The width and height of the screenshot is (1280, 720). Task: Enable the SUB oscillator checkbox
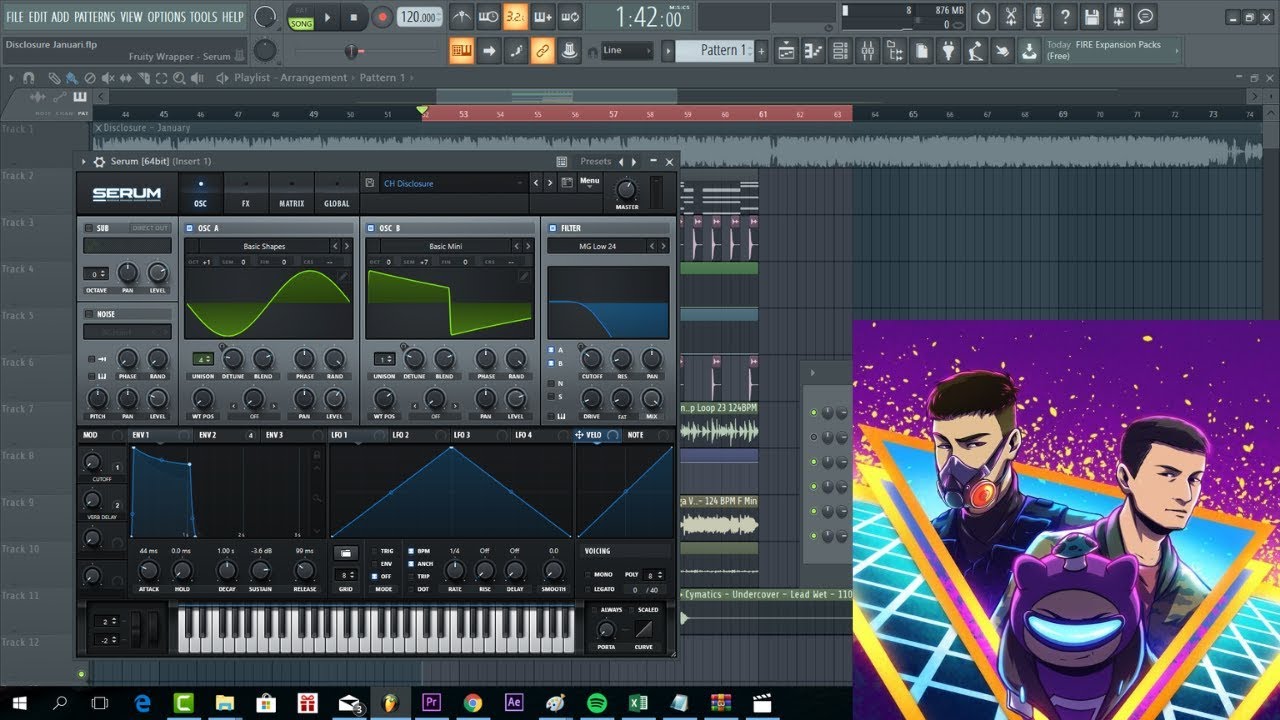coord(89,228)
